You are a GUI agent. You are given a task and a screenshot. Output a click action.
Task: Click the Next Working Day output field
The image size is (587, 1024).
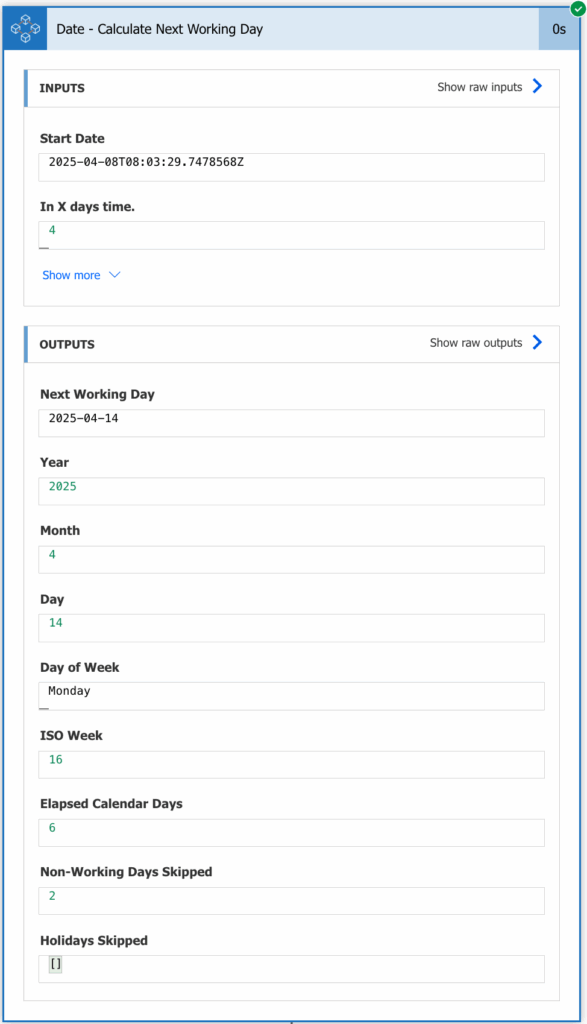click(291, 423)
